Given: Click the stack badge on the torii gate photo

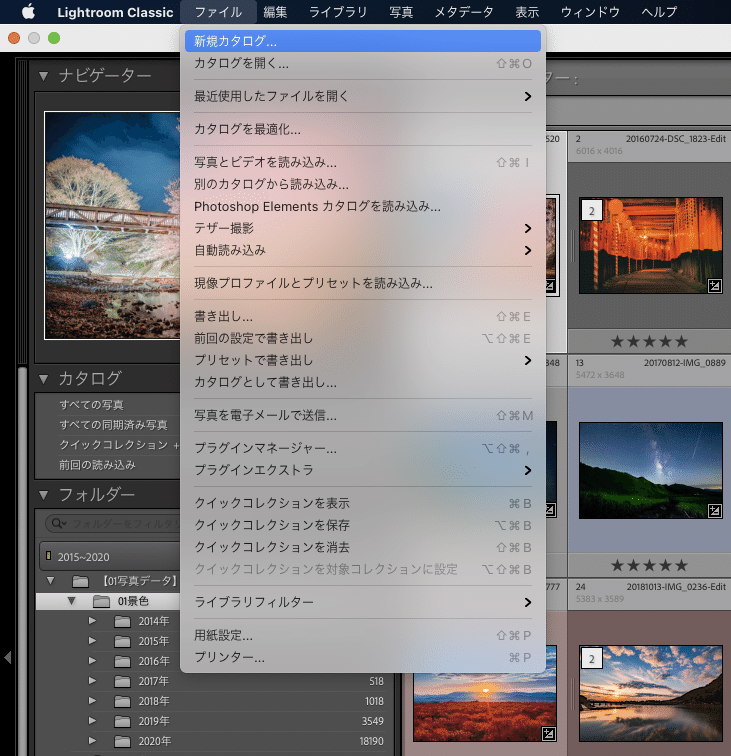Looking at the screenshot, I should point(590,211).
